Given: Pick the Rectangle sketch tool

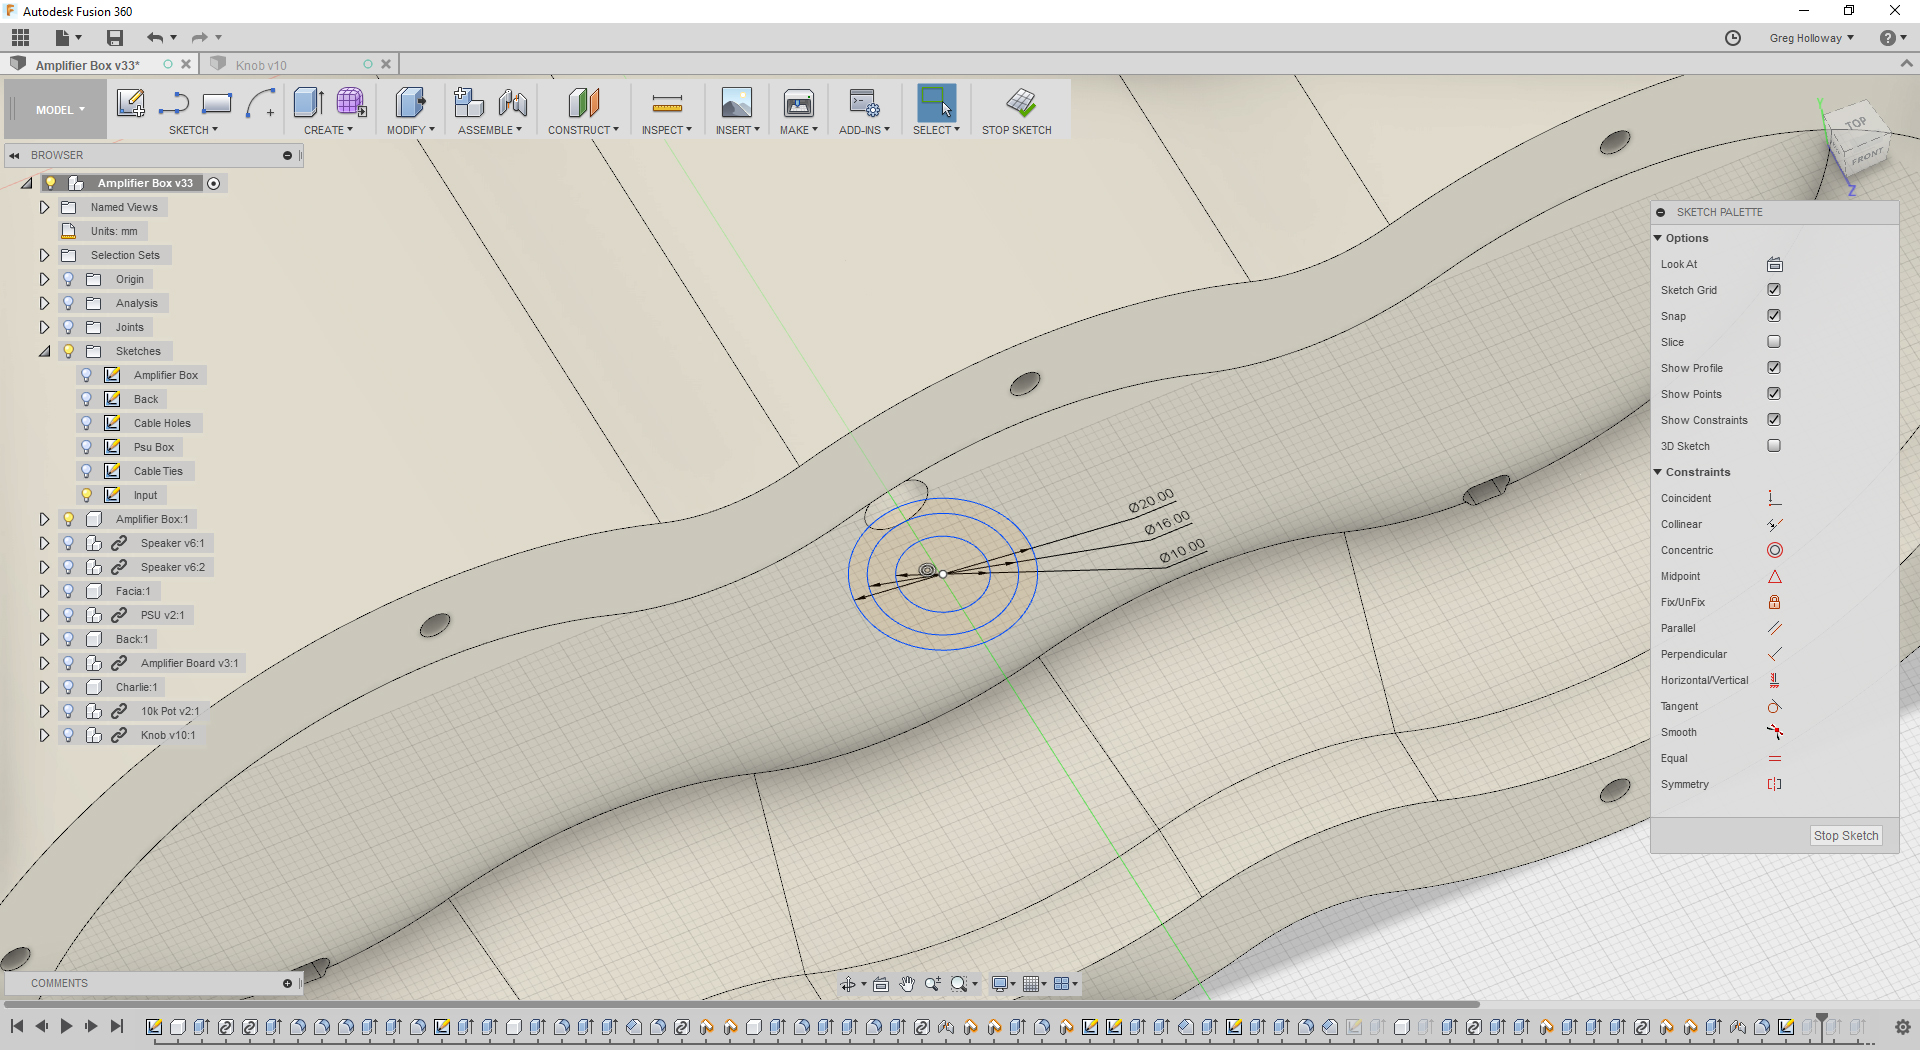Looking at the screenshot, I should tap(217, 103).
